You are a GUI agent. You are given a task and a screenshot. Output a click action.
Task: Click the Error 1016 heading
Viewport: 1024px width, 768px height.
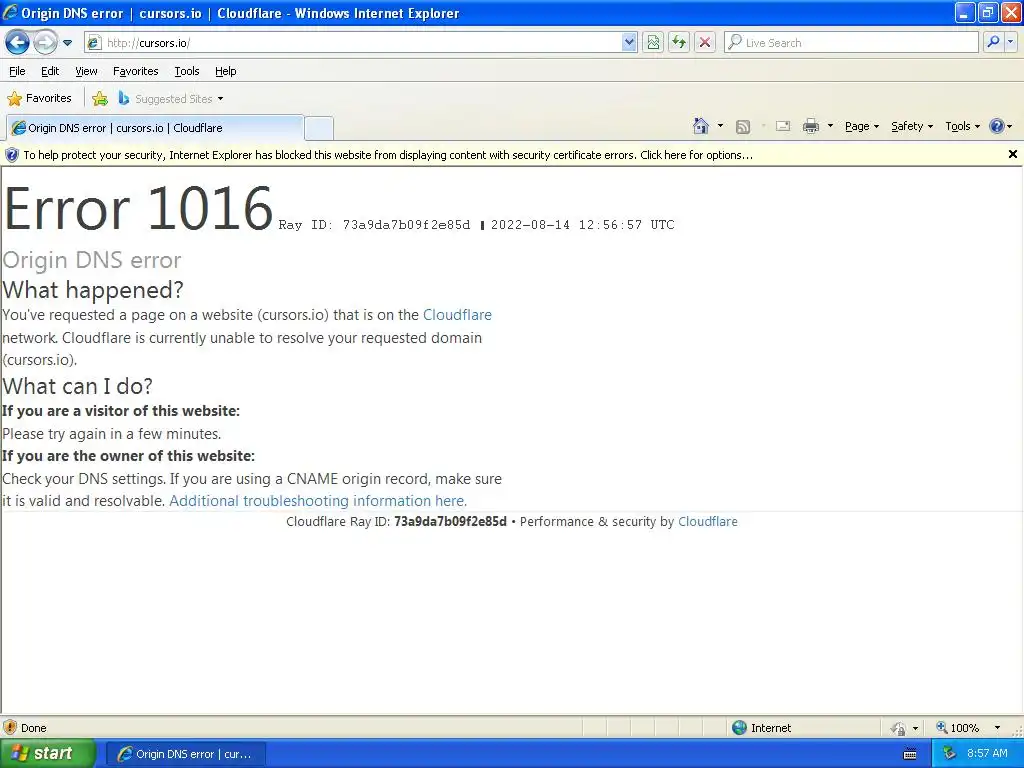click(138, 209)
